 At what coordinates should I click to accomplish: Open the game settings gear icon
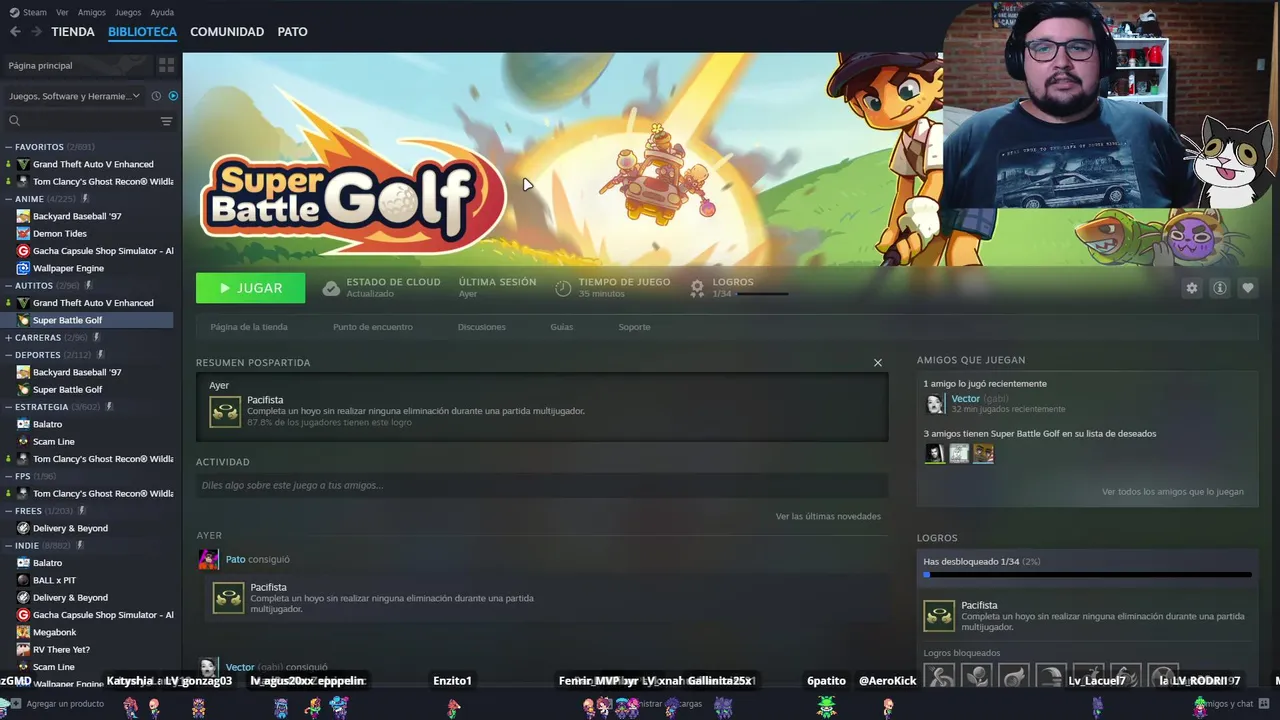pos(1191,288)
